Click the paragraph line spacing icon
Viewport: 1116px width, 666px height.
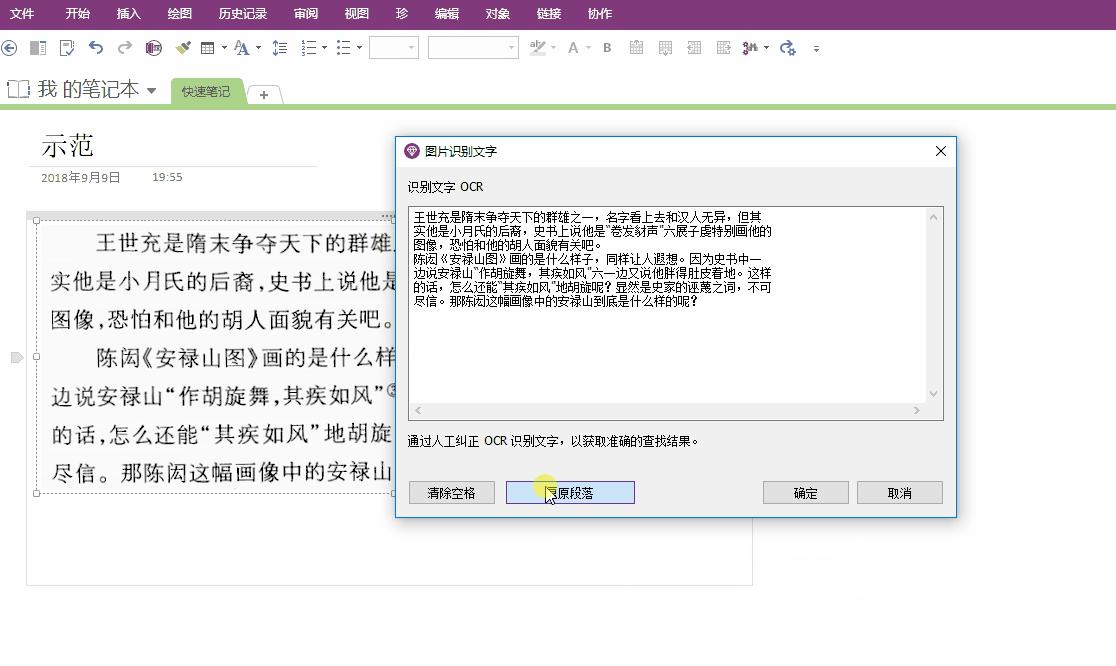pos(280,48)
